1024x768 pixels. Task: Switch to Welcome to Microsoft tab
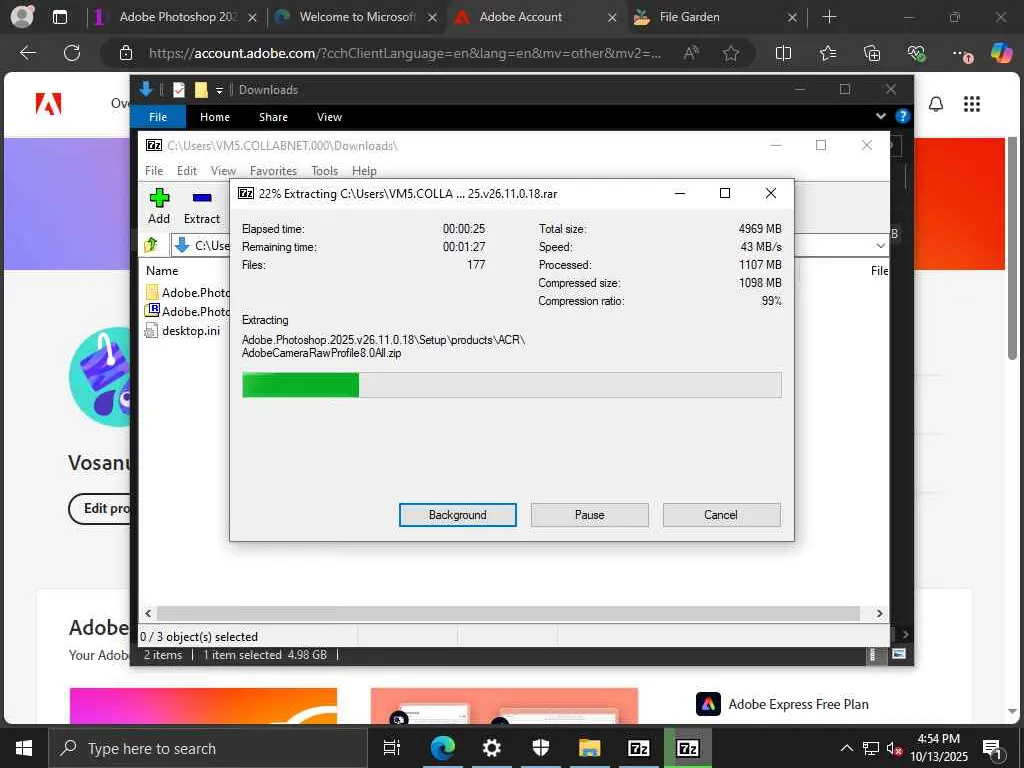click(x=356, y=18)
